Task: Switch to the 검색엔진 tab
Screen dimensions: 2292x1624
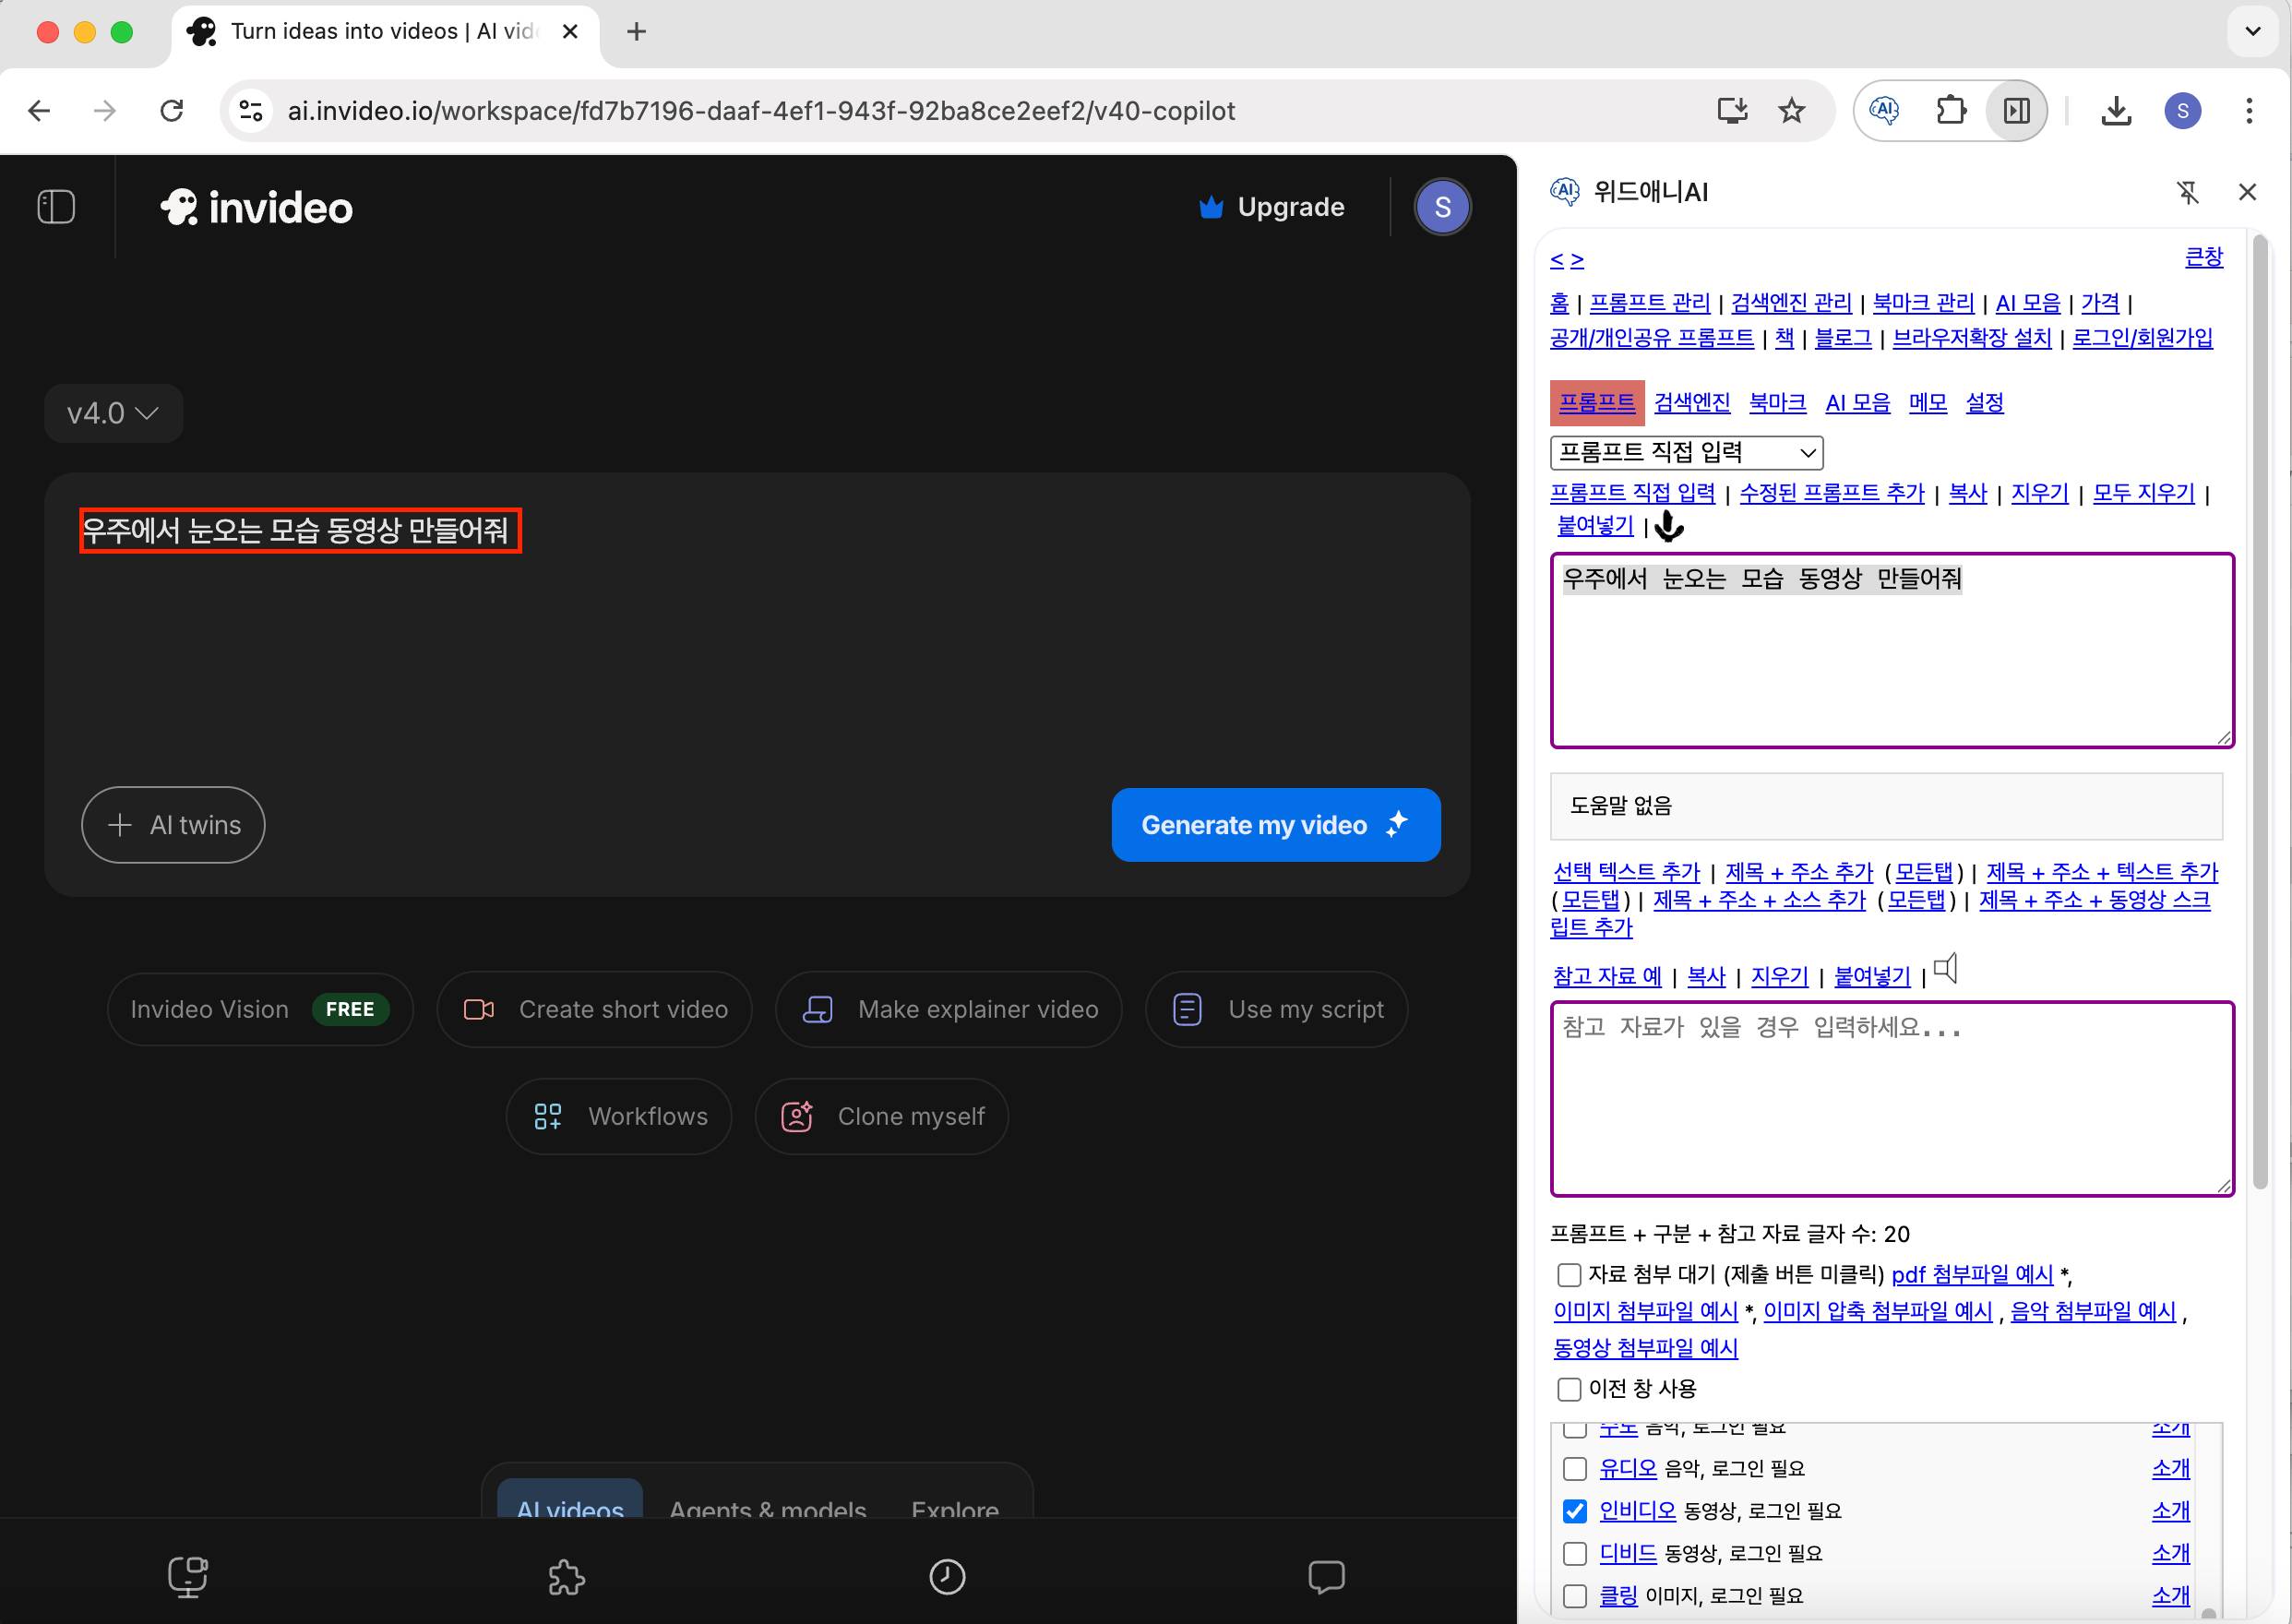Action: tap(1691, 403)
